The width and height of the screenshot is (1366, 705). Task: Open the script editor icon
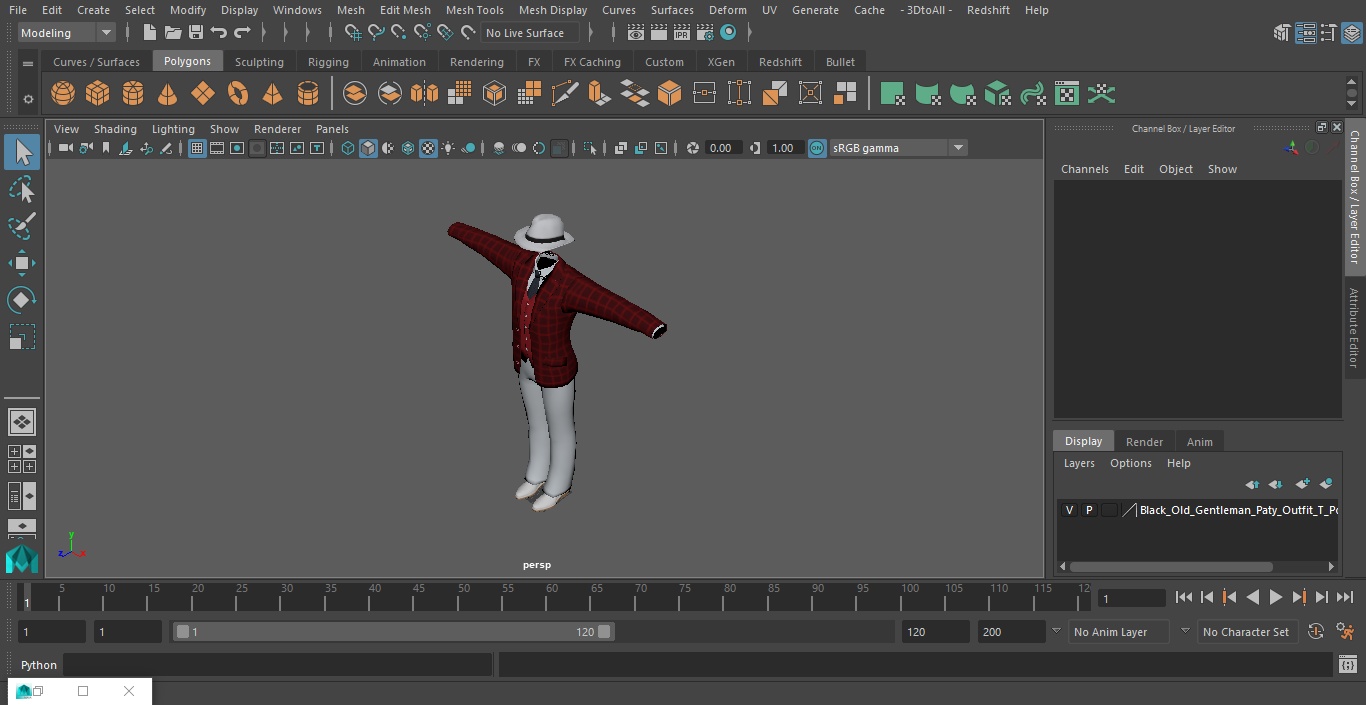(x=1348, y=665)
